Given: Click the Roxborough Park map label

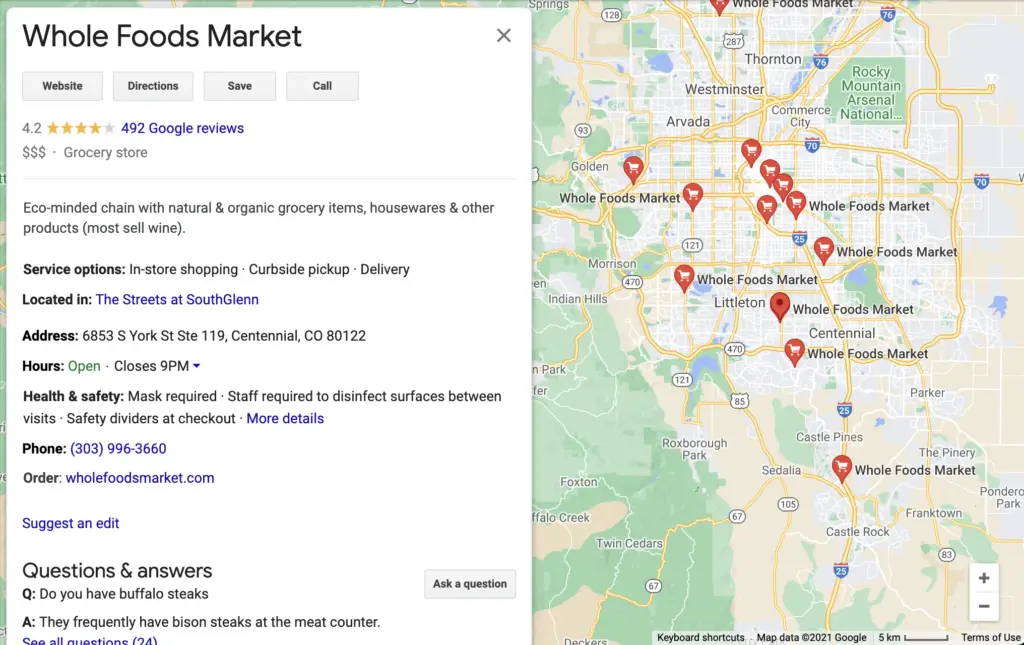Looking at the screenshot, I should (694, 449).
